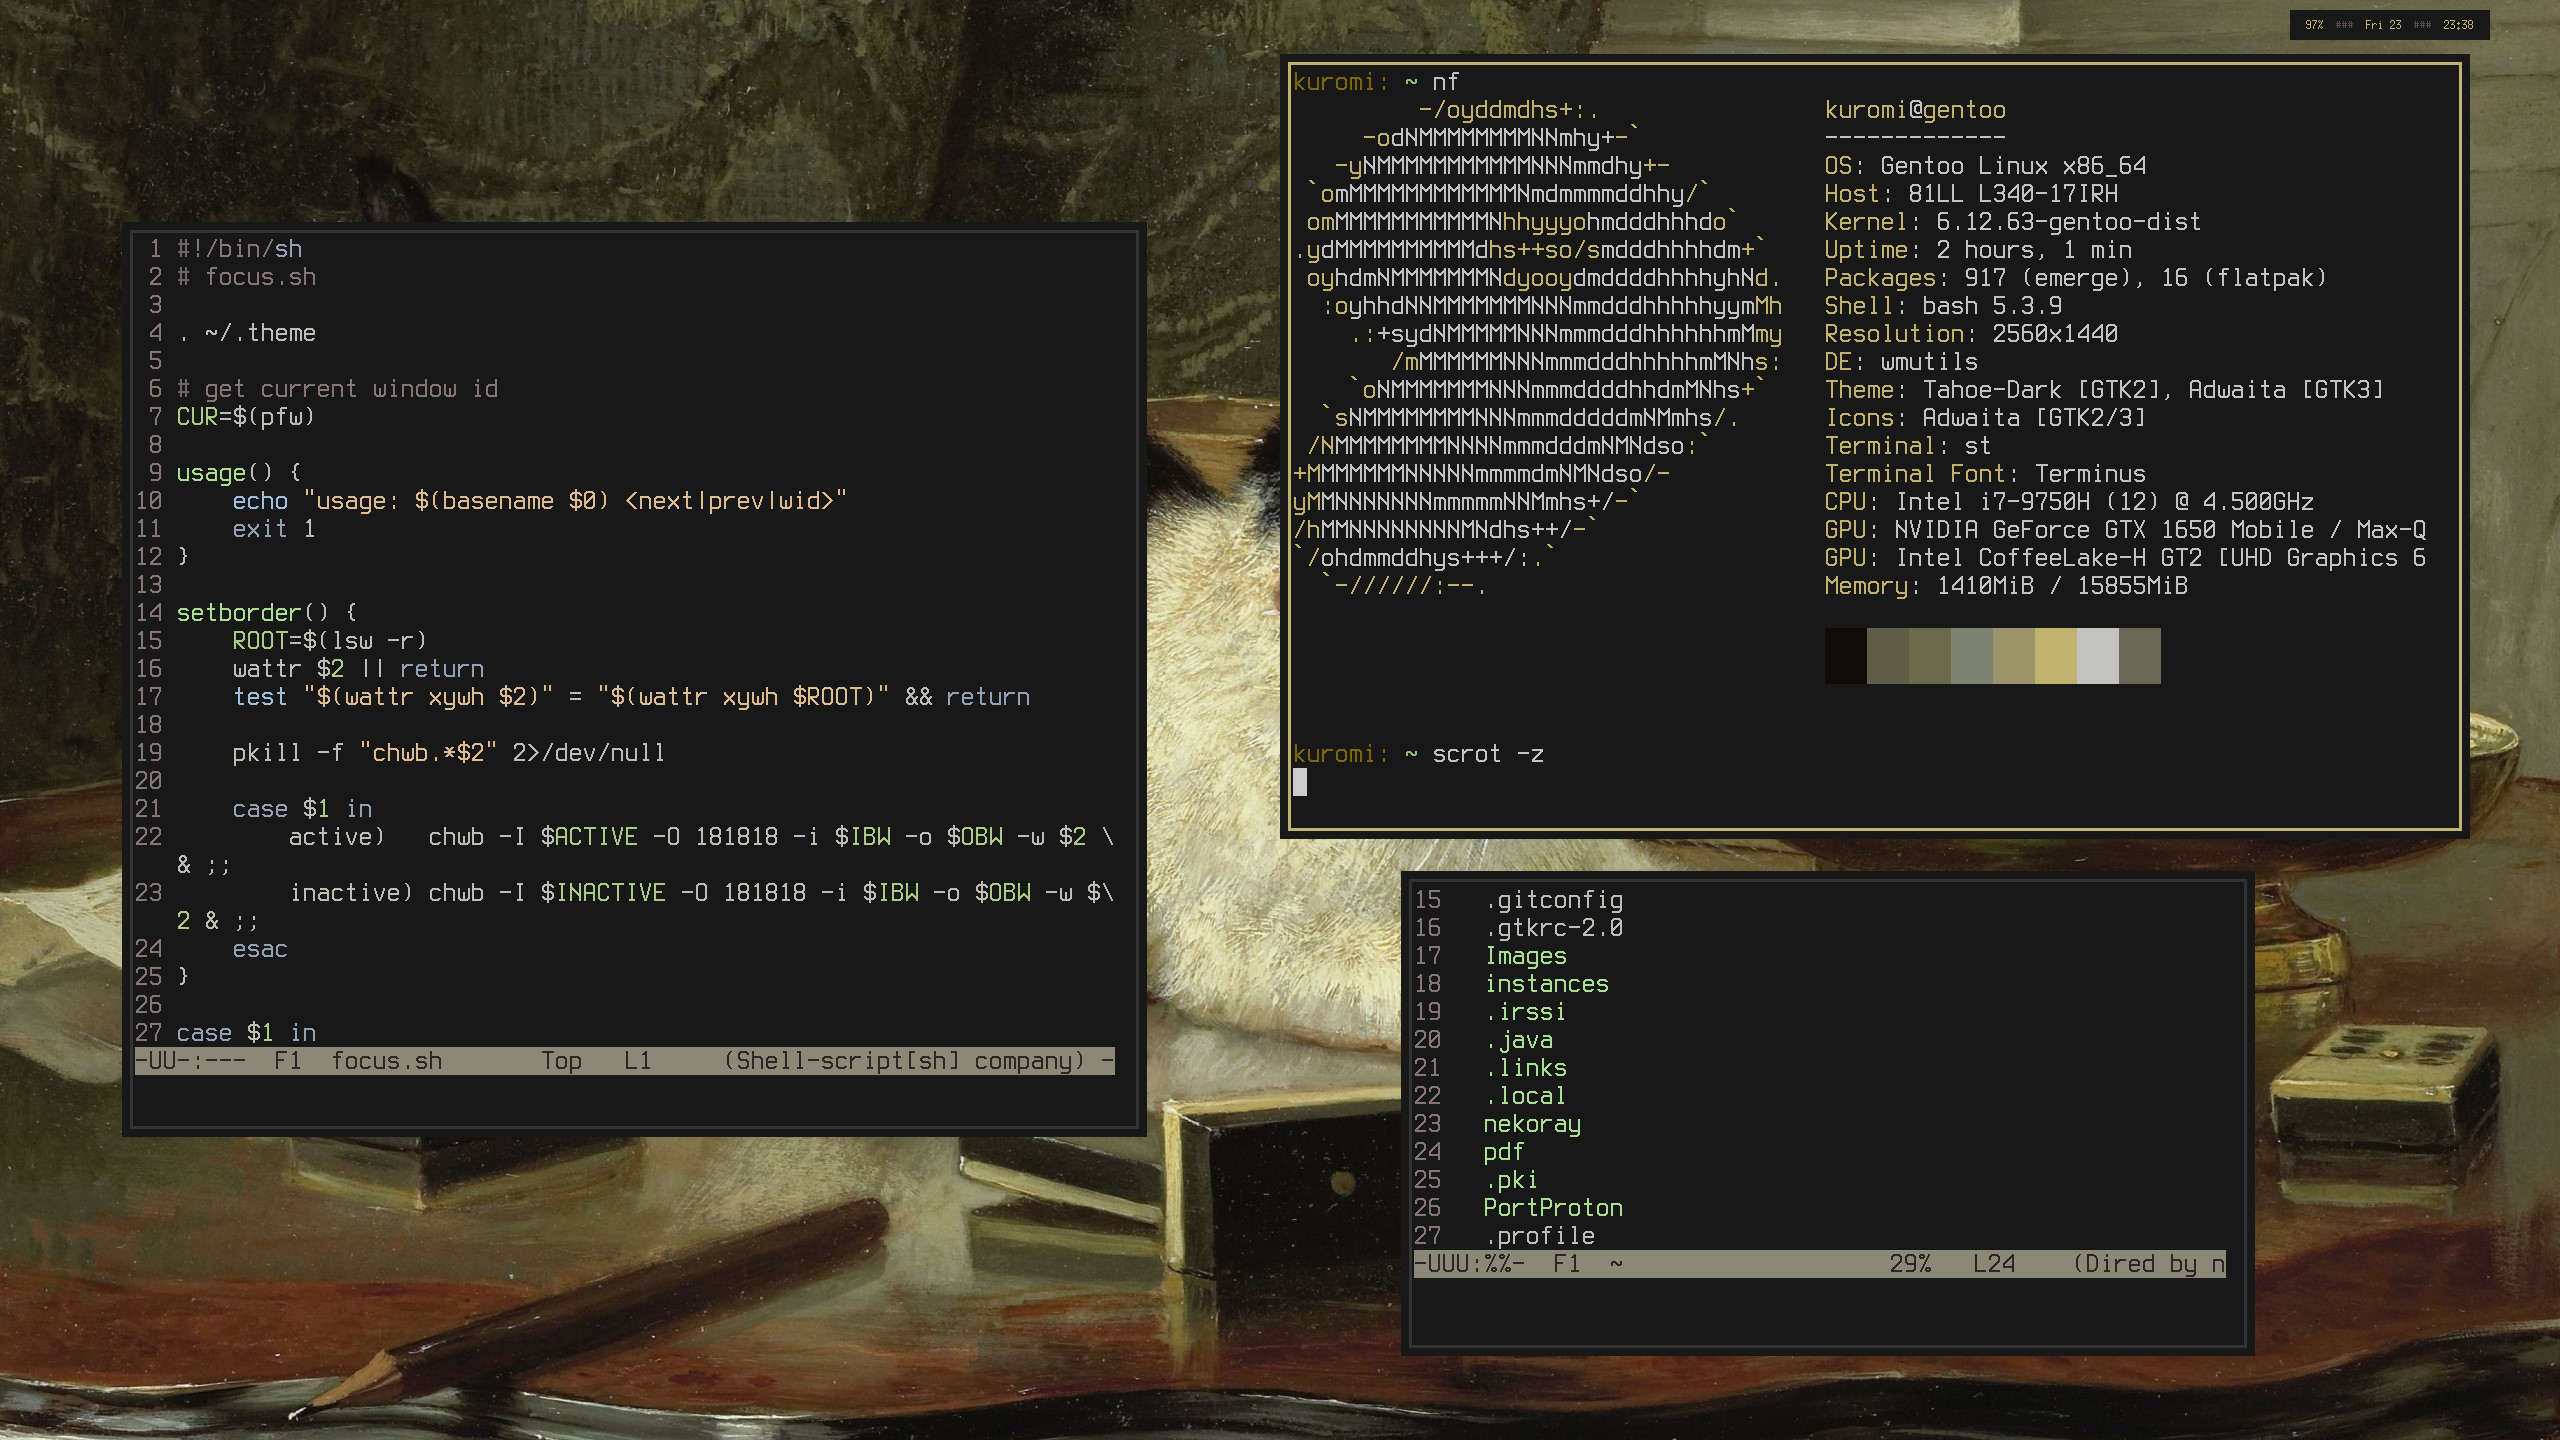2560x1440 pixels.
Task: Click Shell-script[sh] major mode indicator
Action: click(x=847, y=1061)
